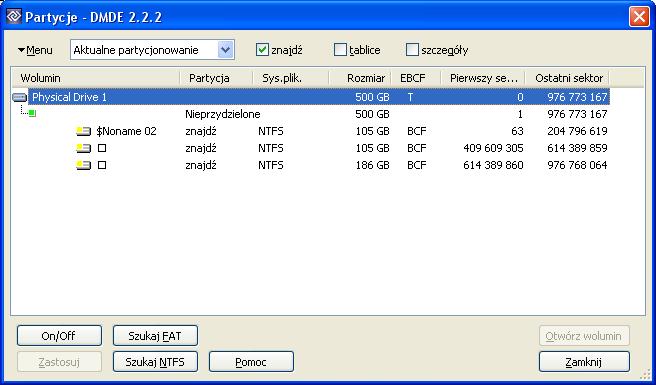Click volume icon of the 186 GB row
This screenshot has height=385, width=656.
pos(83,165)
